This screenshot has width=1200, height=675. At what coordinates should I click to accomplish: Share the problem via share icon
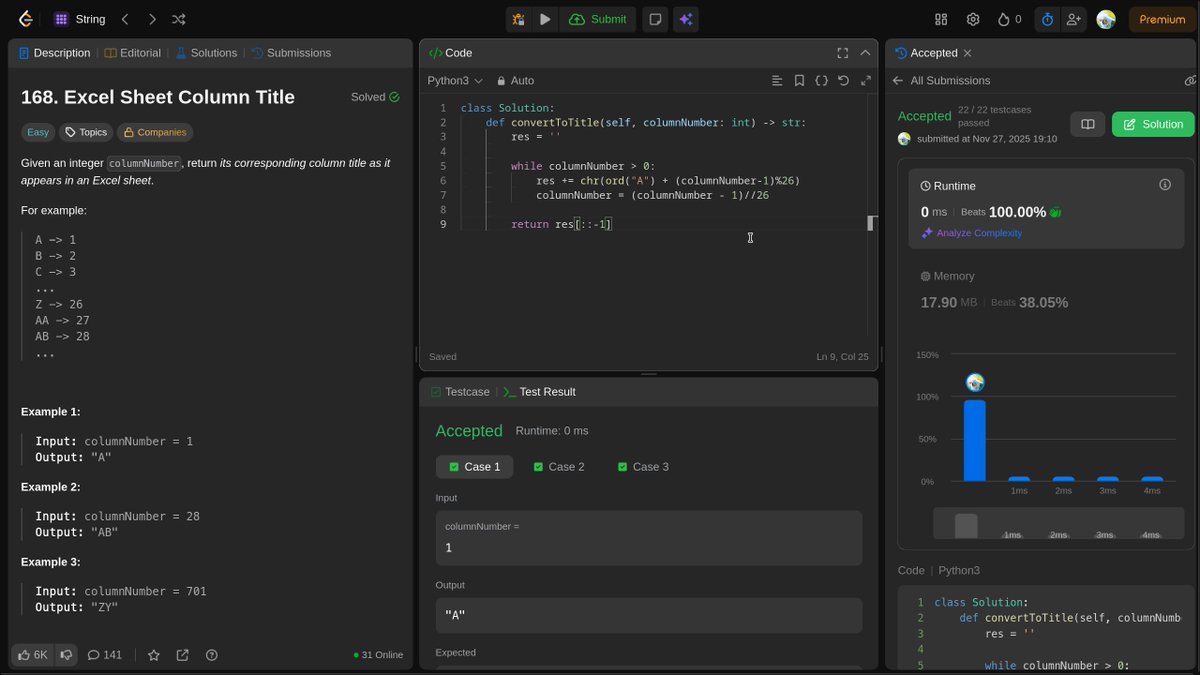point(182,655)
